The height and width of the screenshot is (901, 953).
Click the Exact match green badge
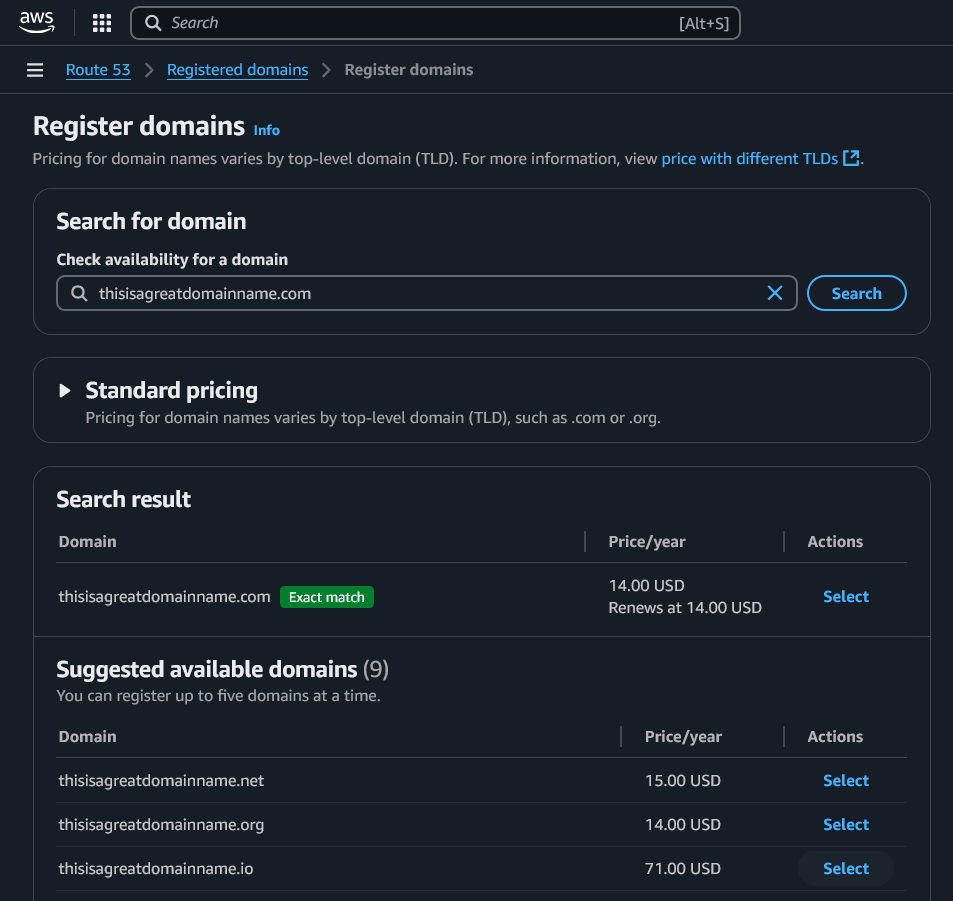coord(326,597)
